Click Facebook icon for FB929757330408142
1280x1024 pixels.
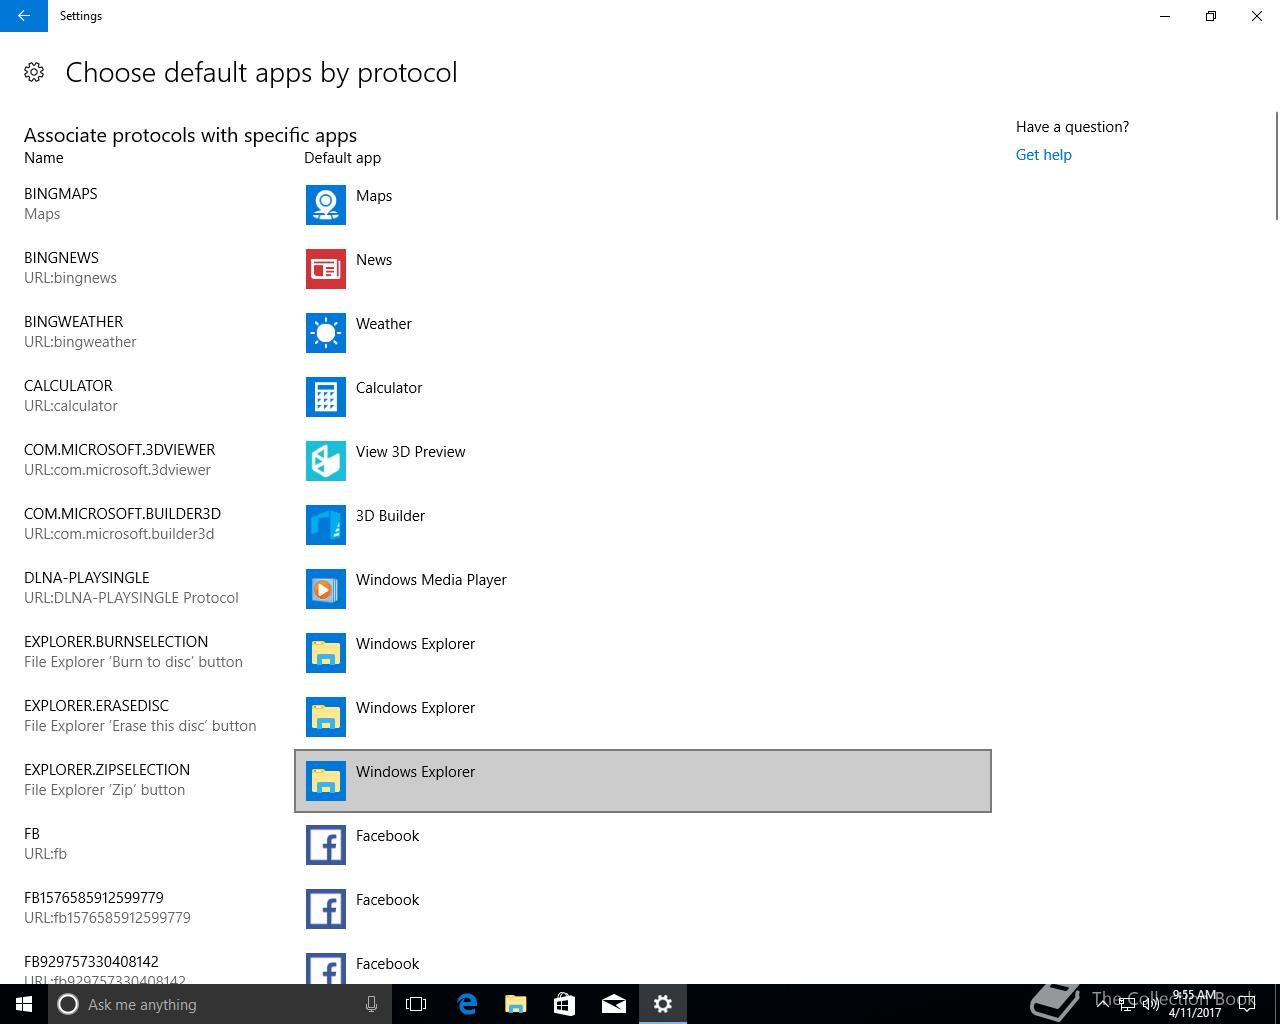326,968
